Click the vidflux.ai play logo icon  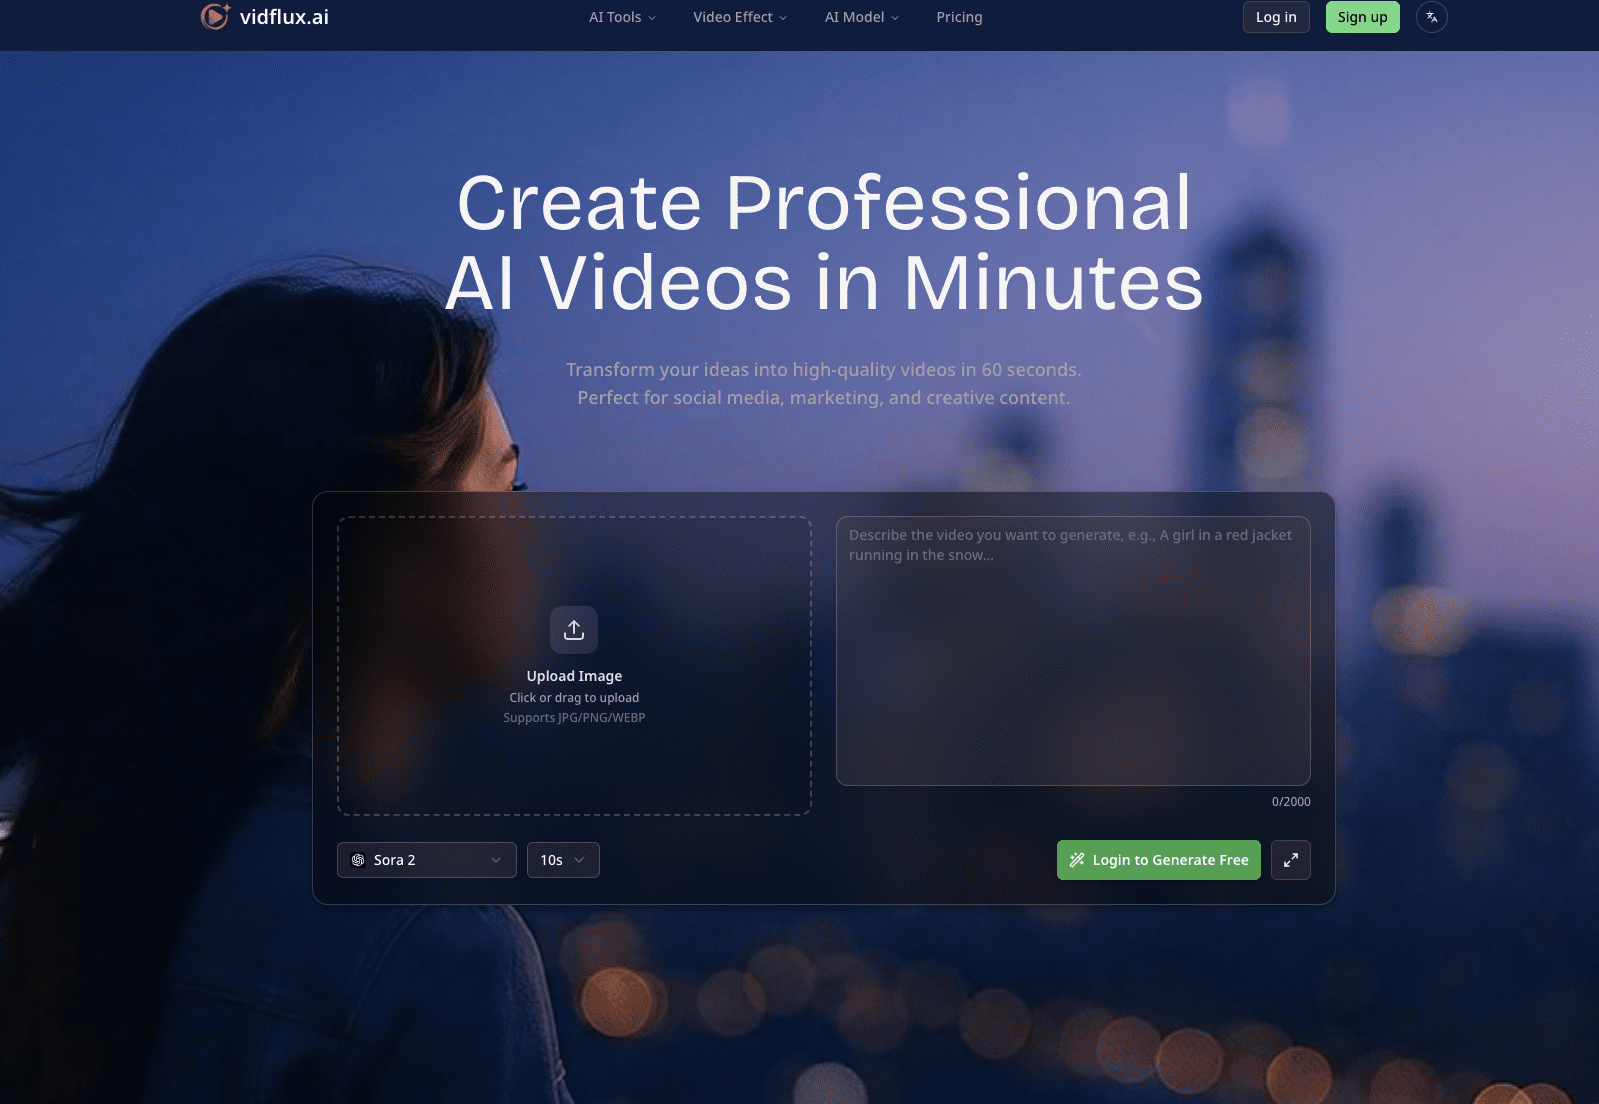click(x=215, y=17)
